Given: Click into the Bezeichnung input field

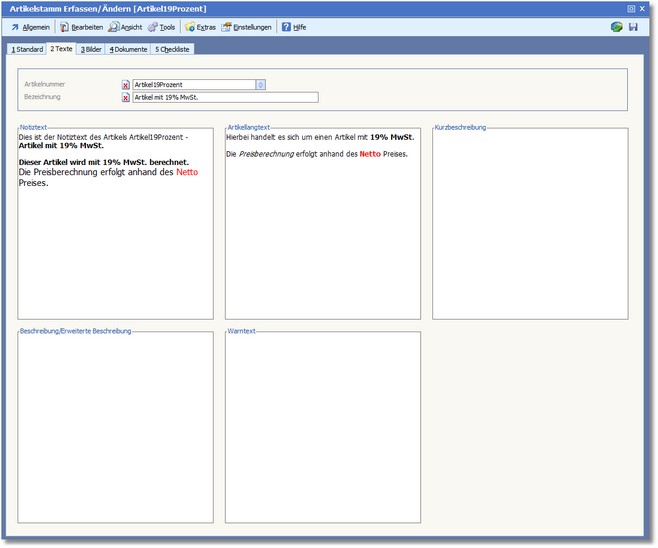Looking at the screenshot, I should coord(225,98).
